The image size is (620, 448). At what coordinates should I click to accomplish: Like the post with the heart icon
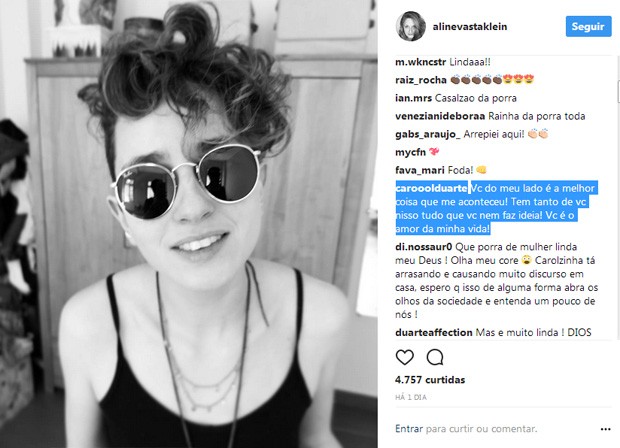pyautogui.click(x=405, y=357)
